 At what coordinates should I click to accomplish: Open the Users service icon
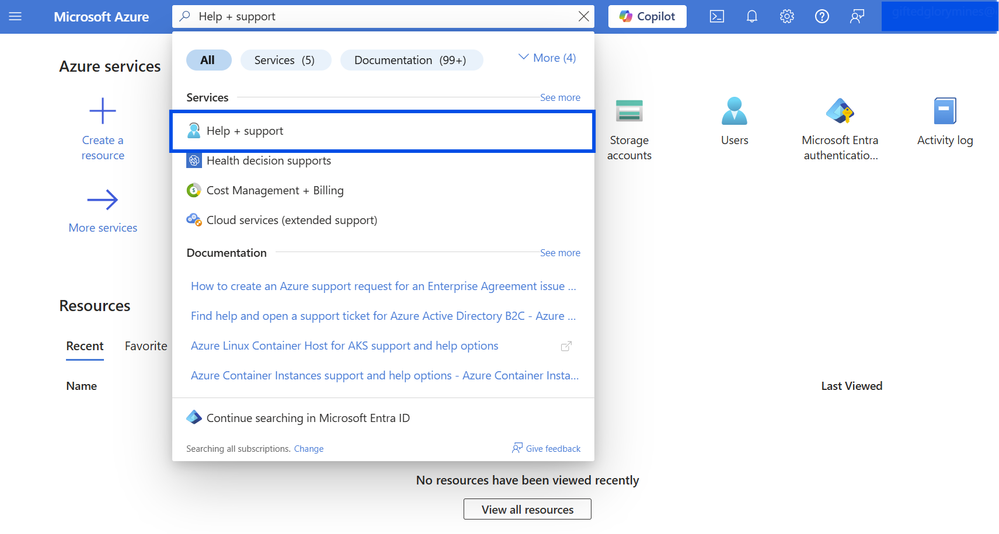734,111
